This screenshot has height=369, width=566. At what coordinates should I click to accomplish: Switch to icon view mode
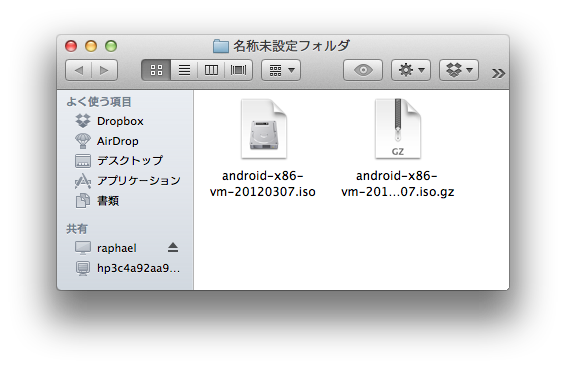tap(156, 70)
